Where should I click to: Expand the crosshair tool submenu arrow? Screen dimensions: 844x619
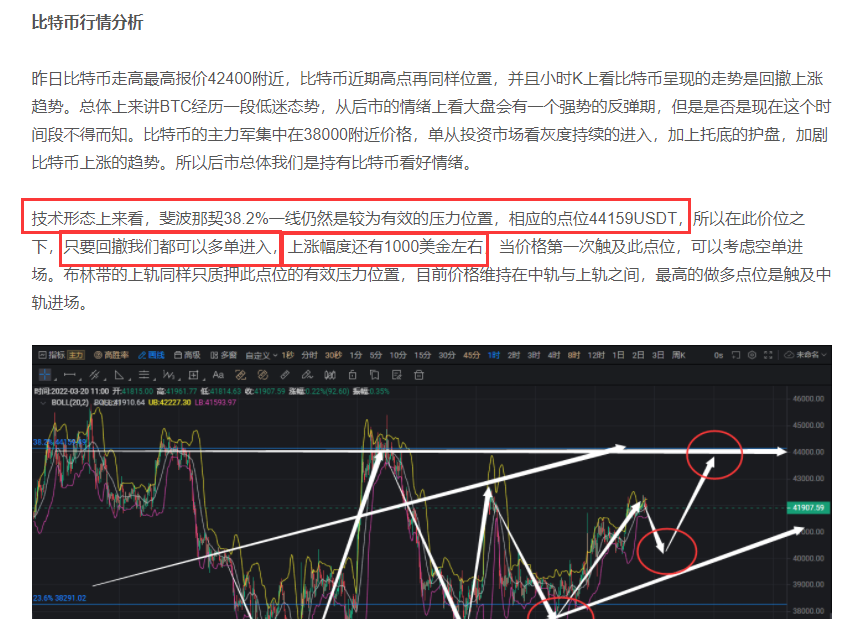tap(55, 379)
